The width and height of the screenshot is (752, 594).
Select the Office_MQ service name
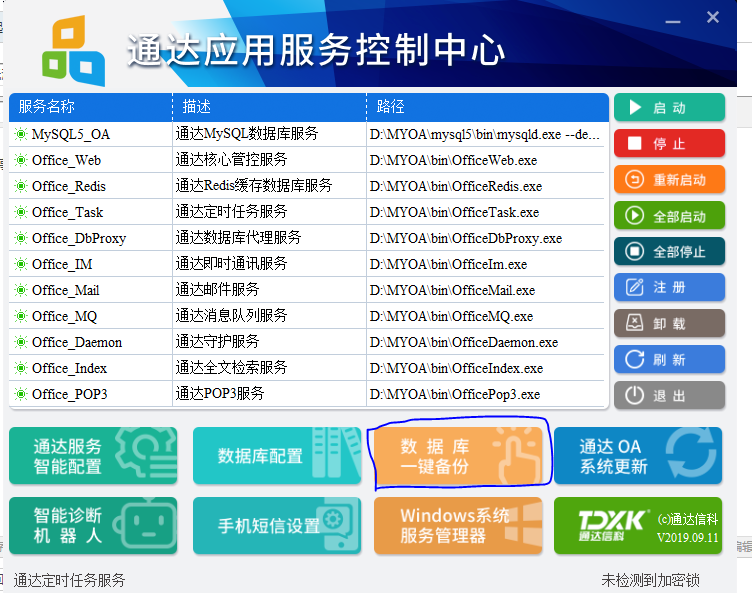65,316
